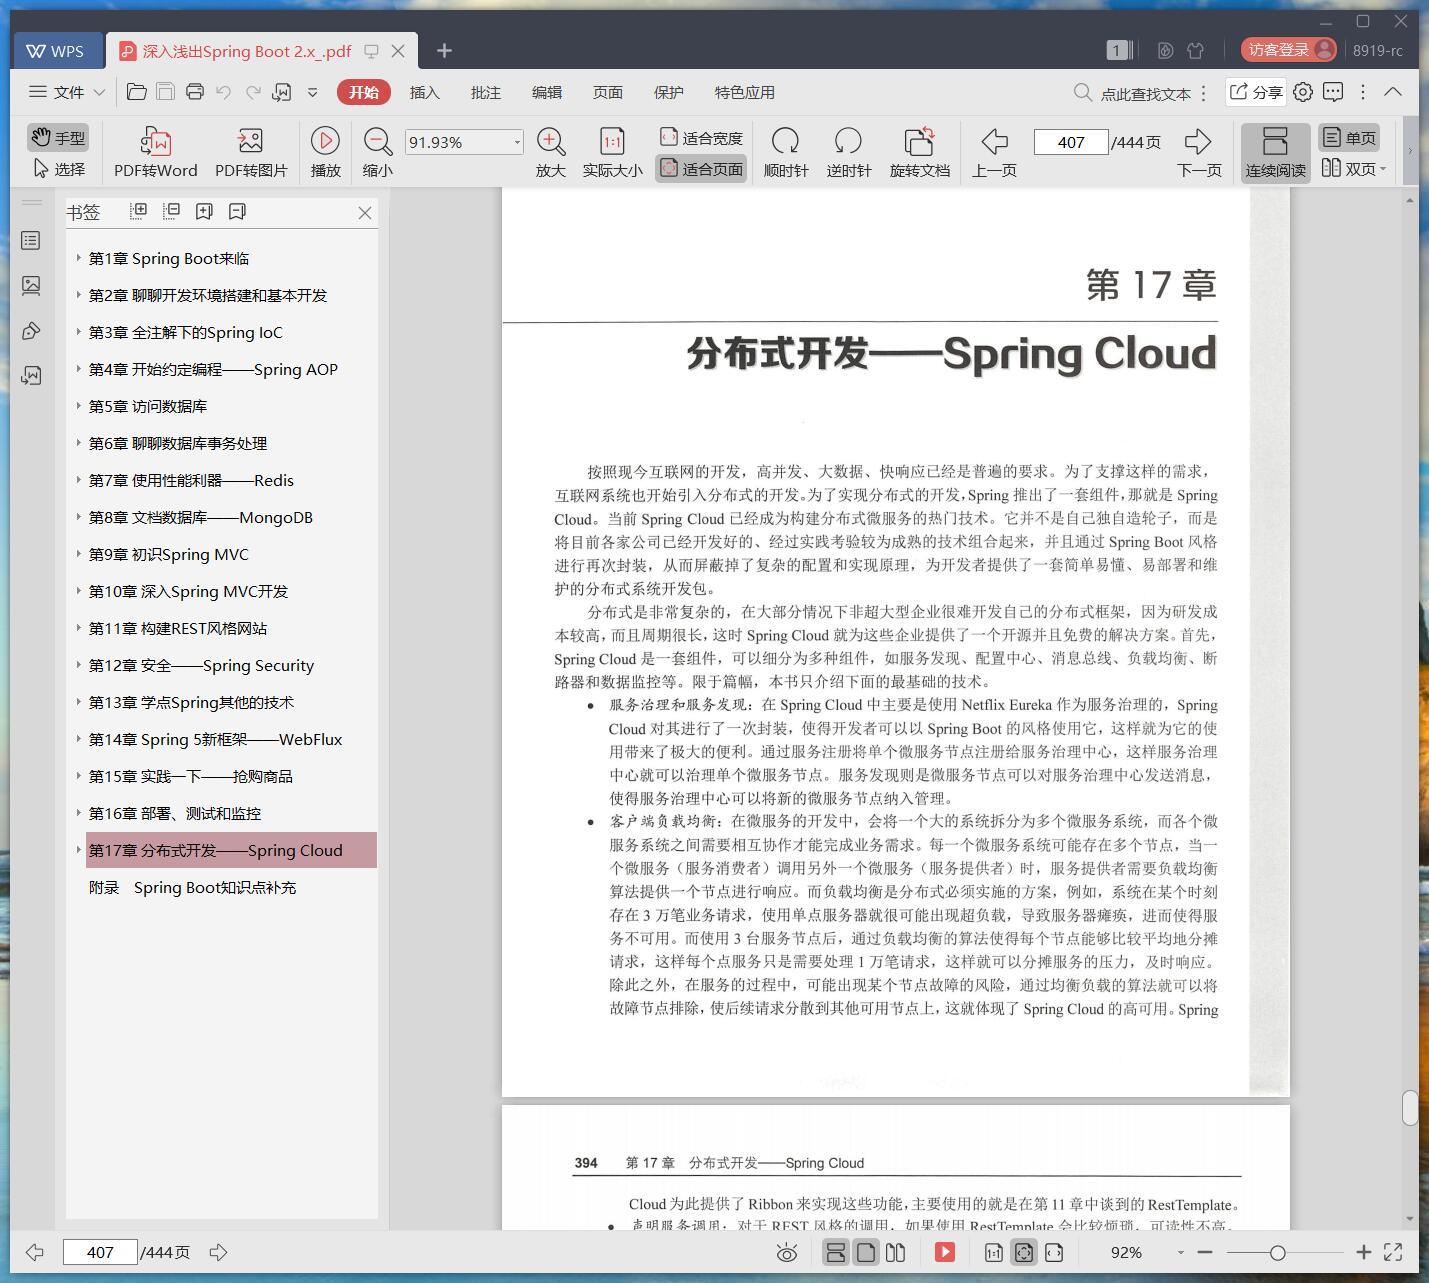This screenshot has width=1429, height=1283.
Task: Open the zoom percentage dropdown 91.93%
Action: point(517,142)
